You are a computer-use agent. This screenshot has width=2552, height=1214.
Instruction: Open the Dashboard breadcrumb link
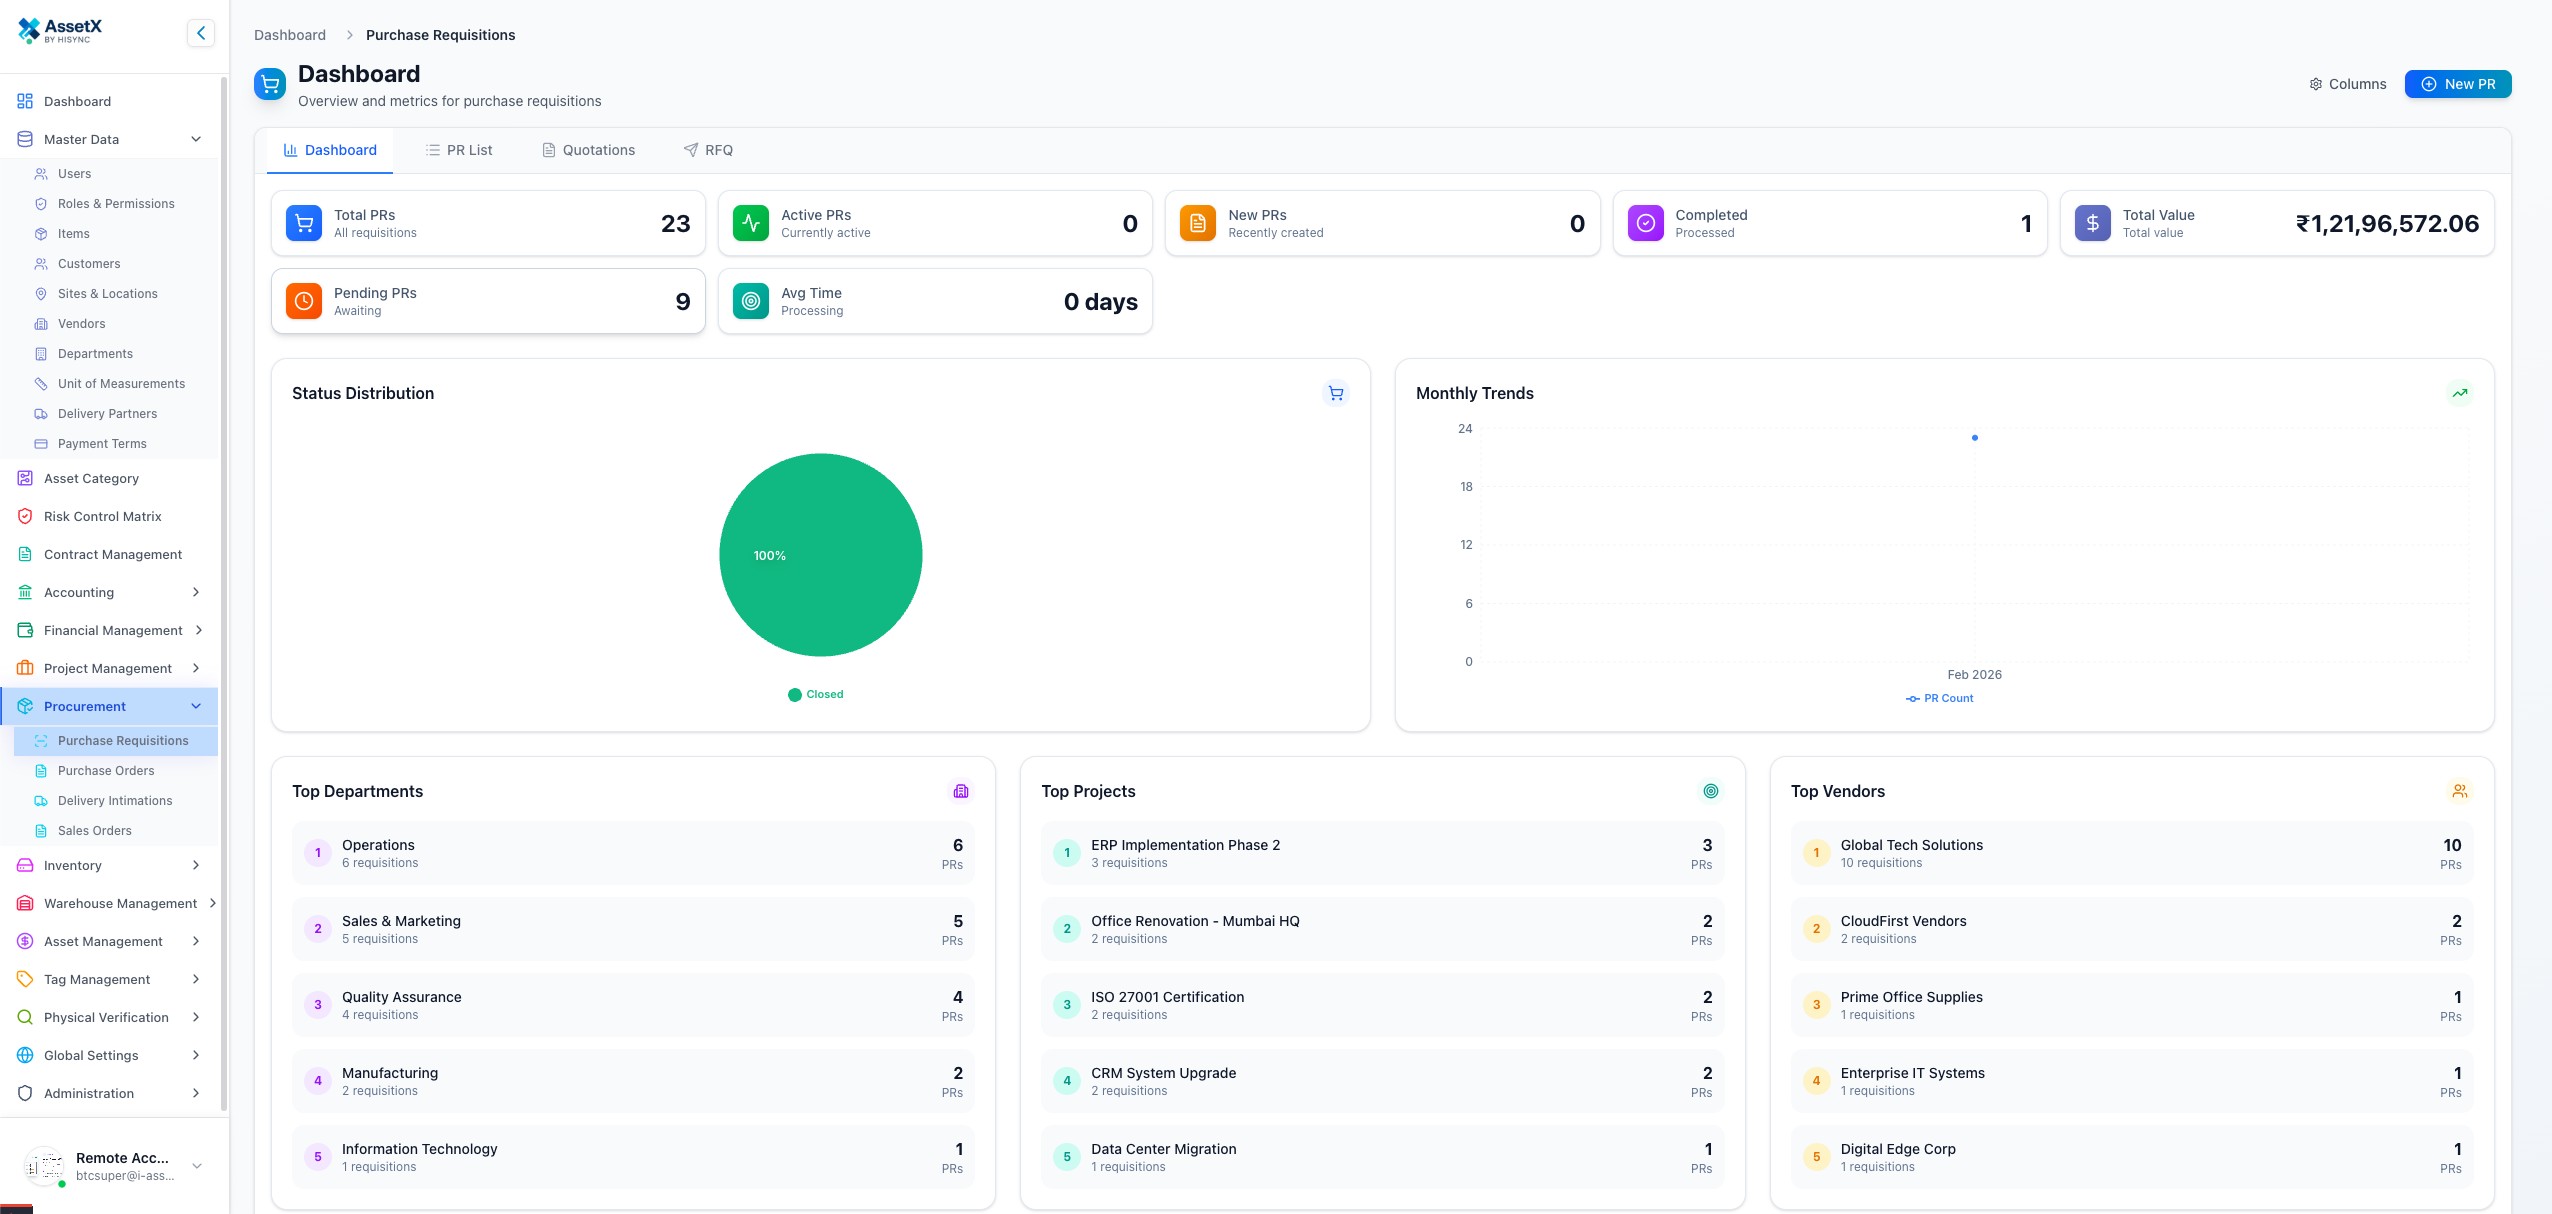(290, 34)
